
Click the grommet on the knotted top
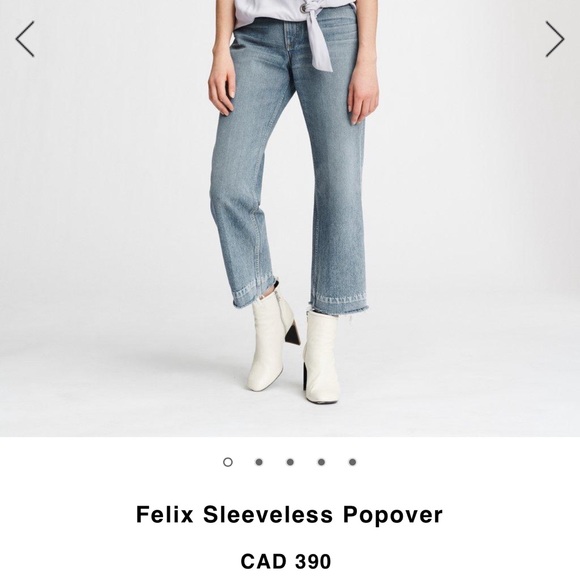tap(304, 8)
